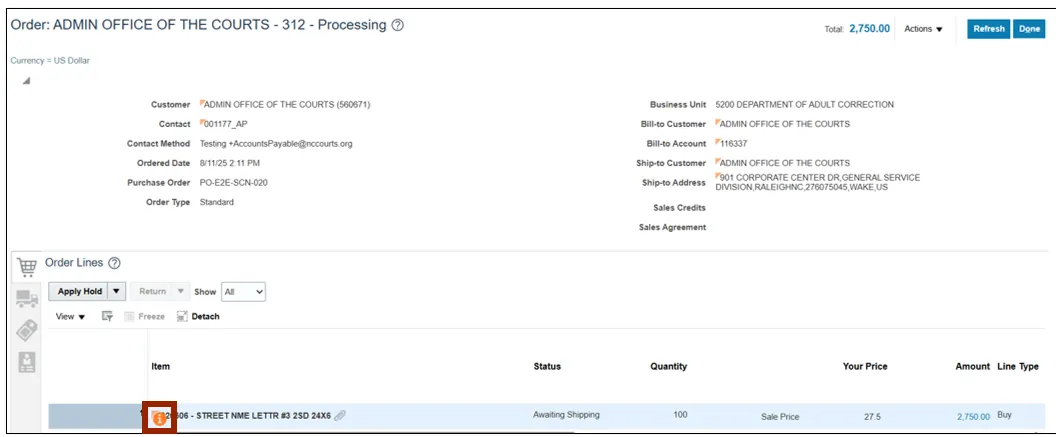
Task: Click customer ADMIN OFFICE OF THE COURTS (560671)
Action: pos(287,105)
